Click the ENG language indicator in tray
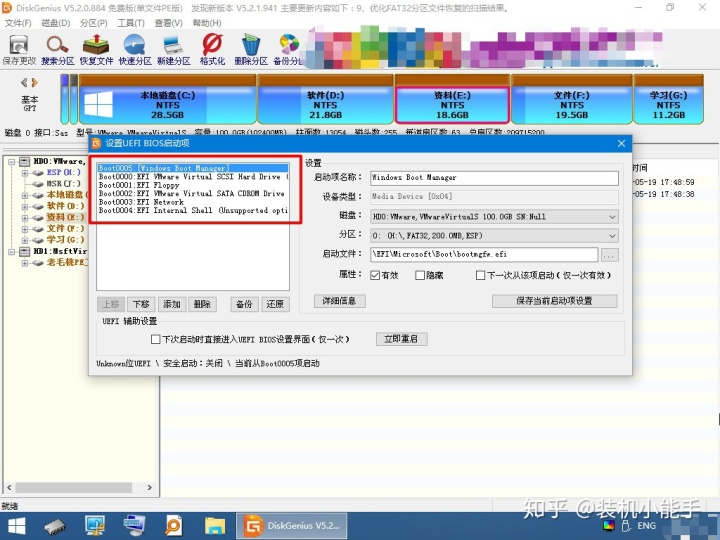Image resolution: width=720 pixels, height=540 pixels. click(647, 526)
